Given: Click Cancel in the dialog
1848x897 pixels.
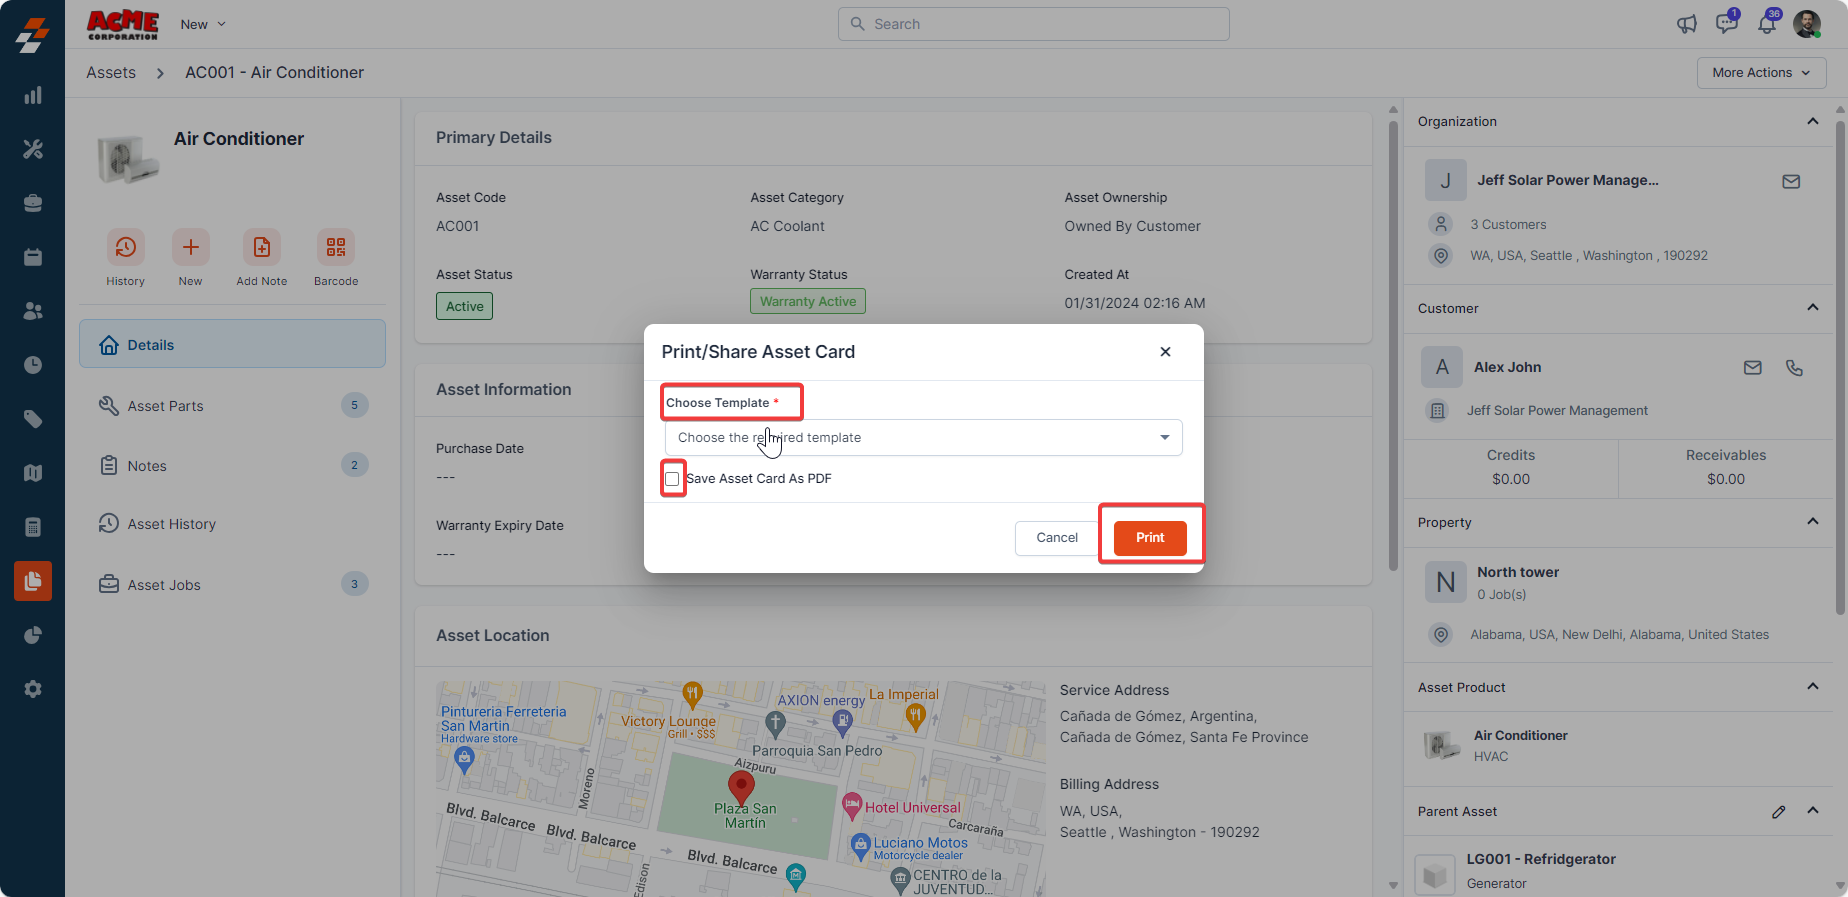Looking at the screenshot, I should point(1057,538).
